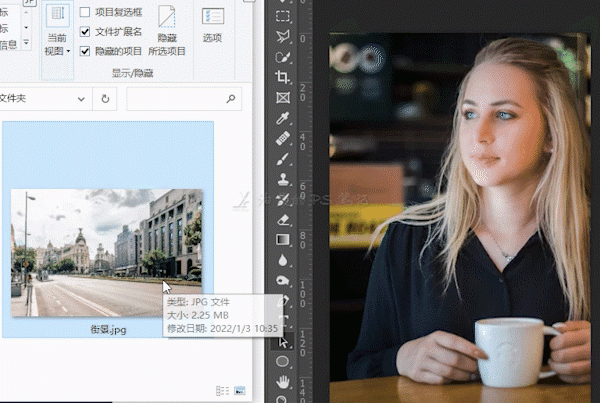
Task: Enable the 项目复选框 checkbox
Action: coord(85,12)
